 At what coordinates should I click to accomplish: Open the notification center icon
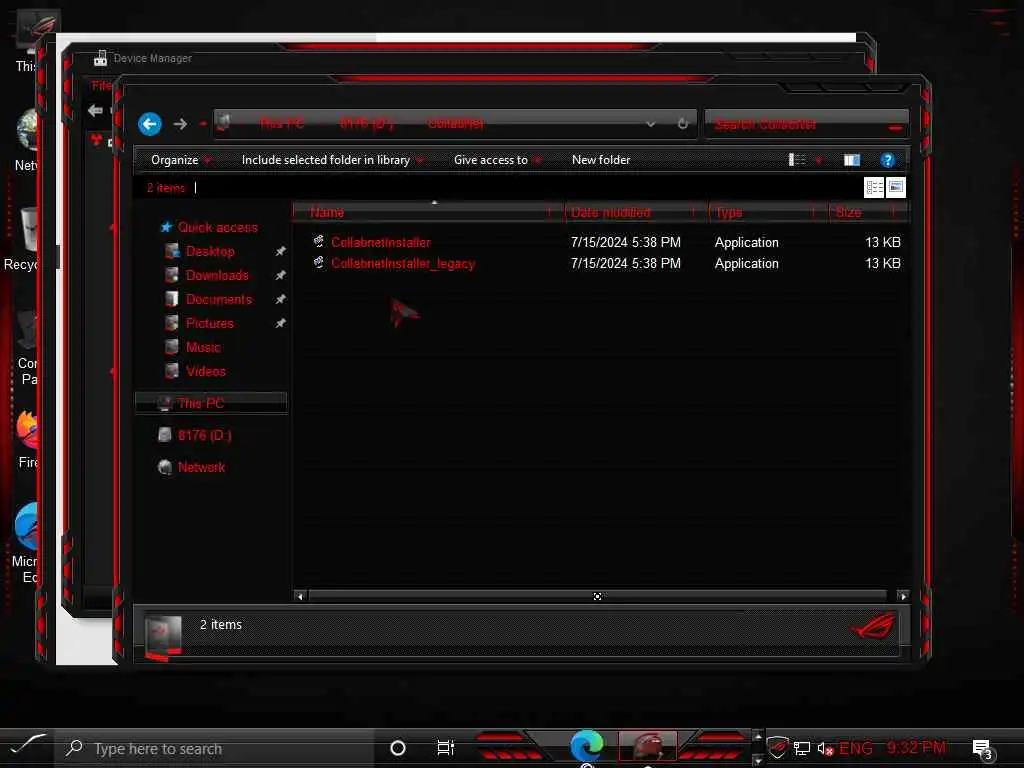coord(982,749)
